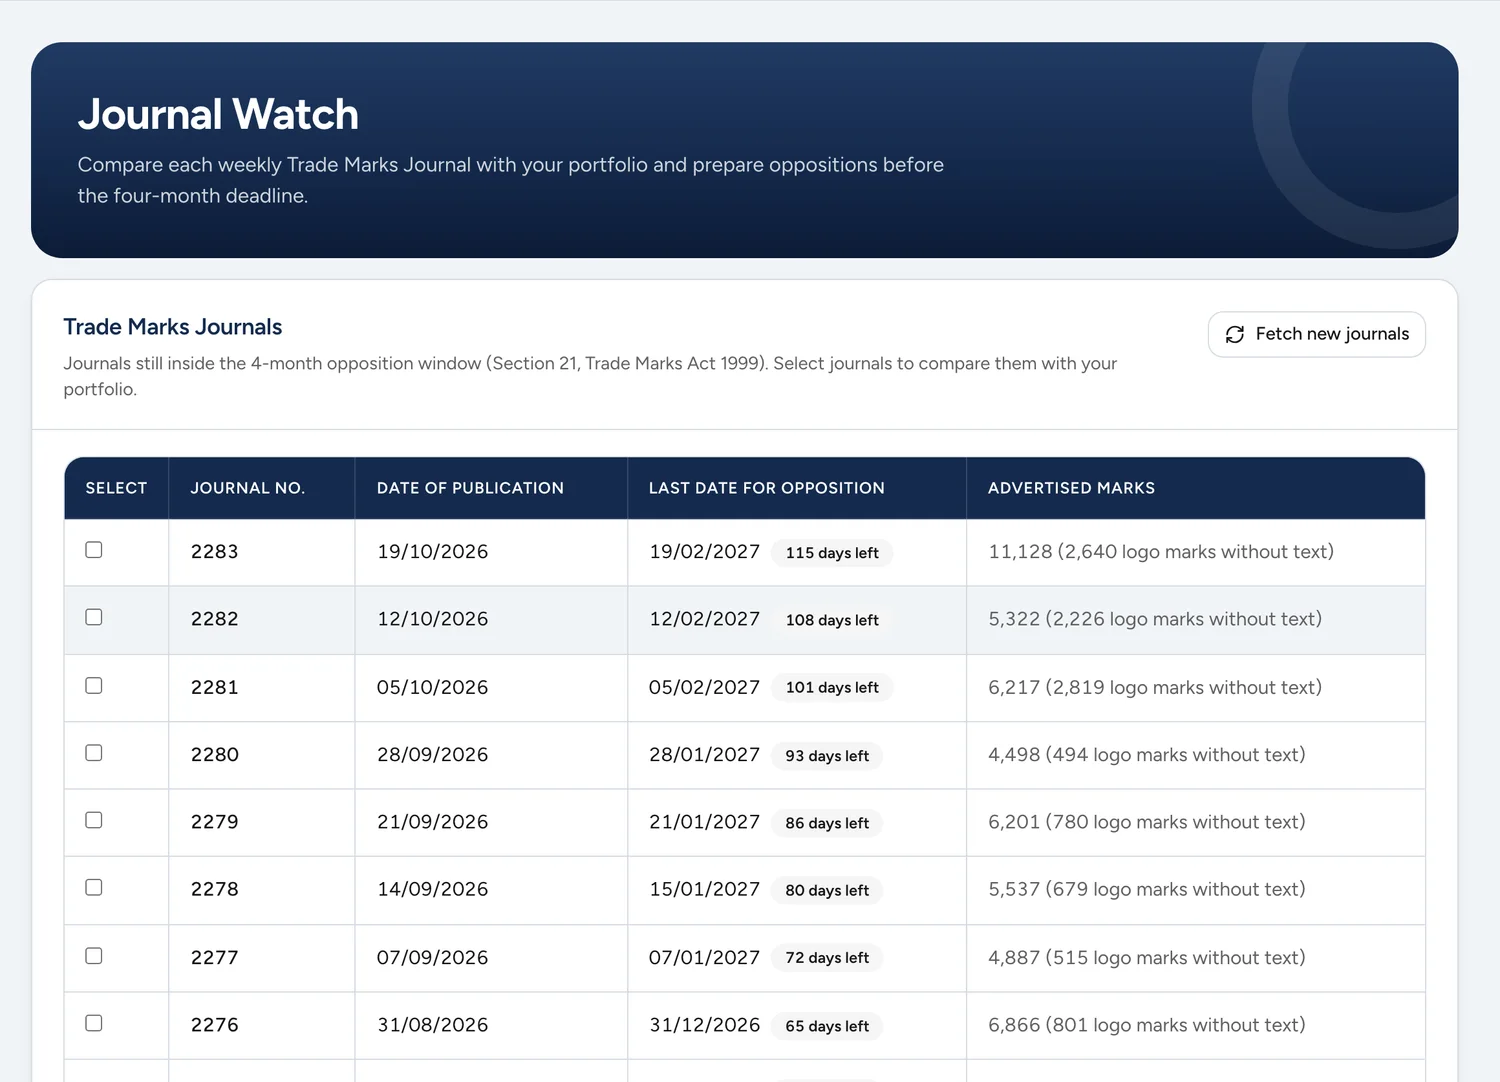
Task: Click publication date 19/10/2026
Action: (x=433, y=552)
